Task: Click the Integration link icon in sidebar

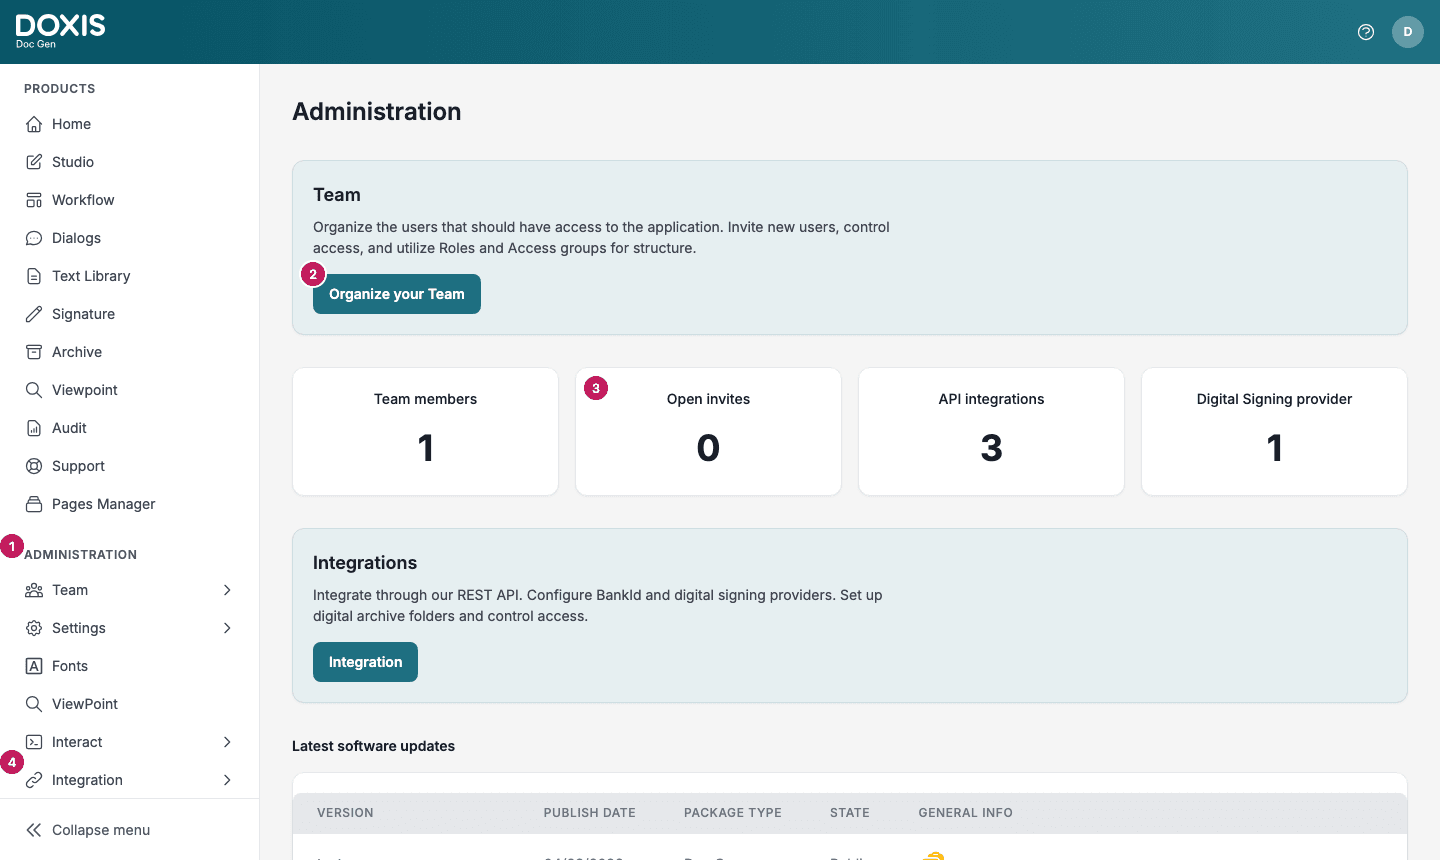Action: (34, 780)
